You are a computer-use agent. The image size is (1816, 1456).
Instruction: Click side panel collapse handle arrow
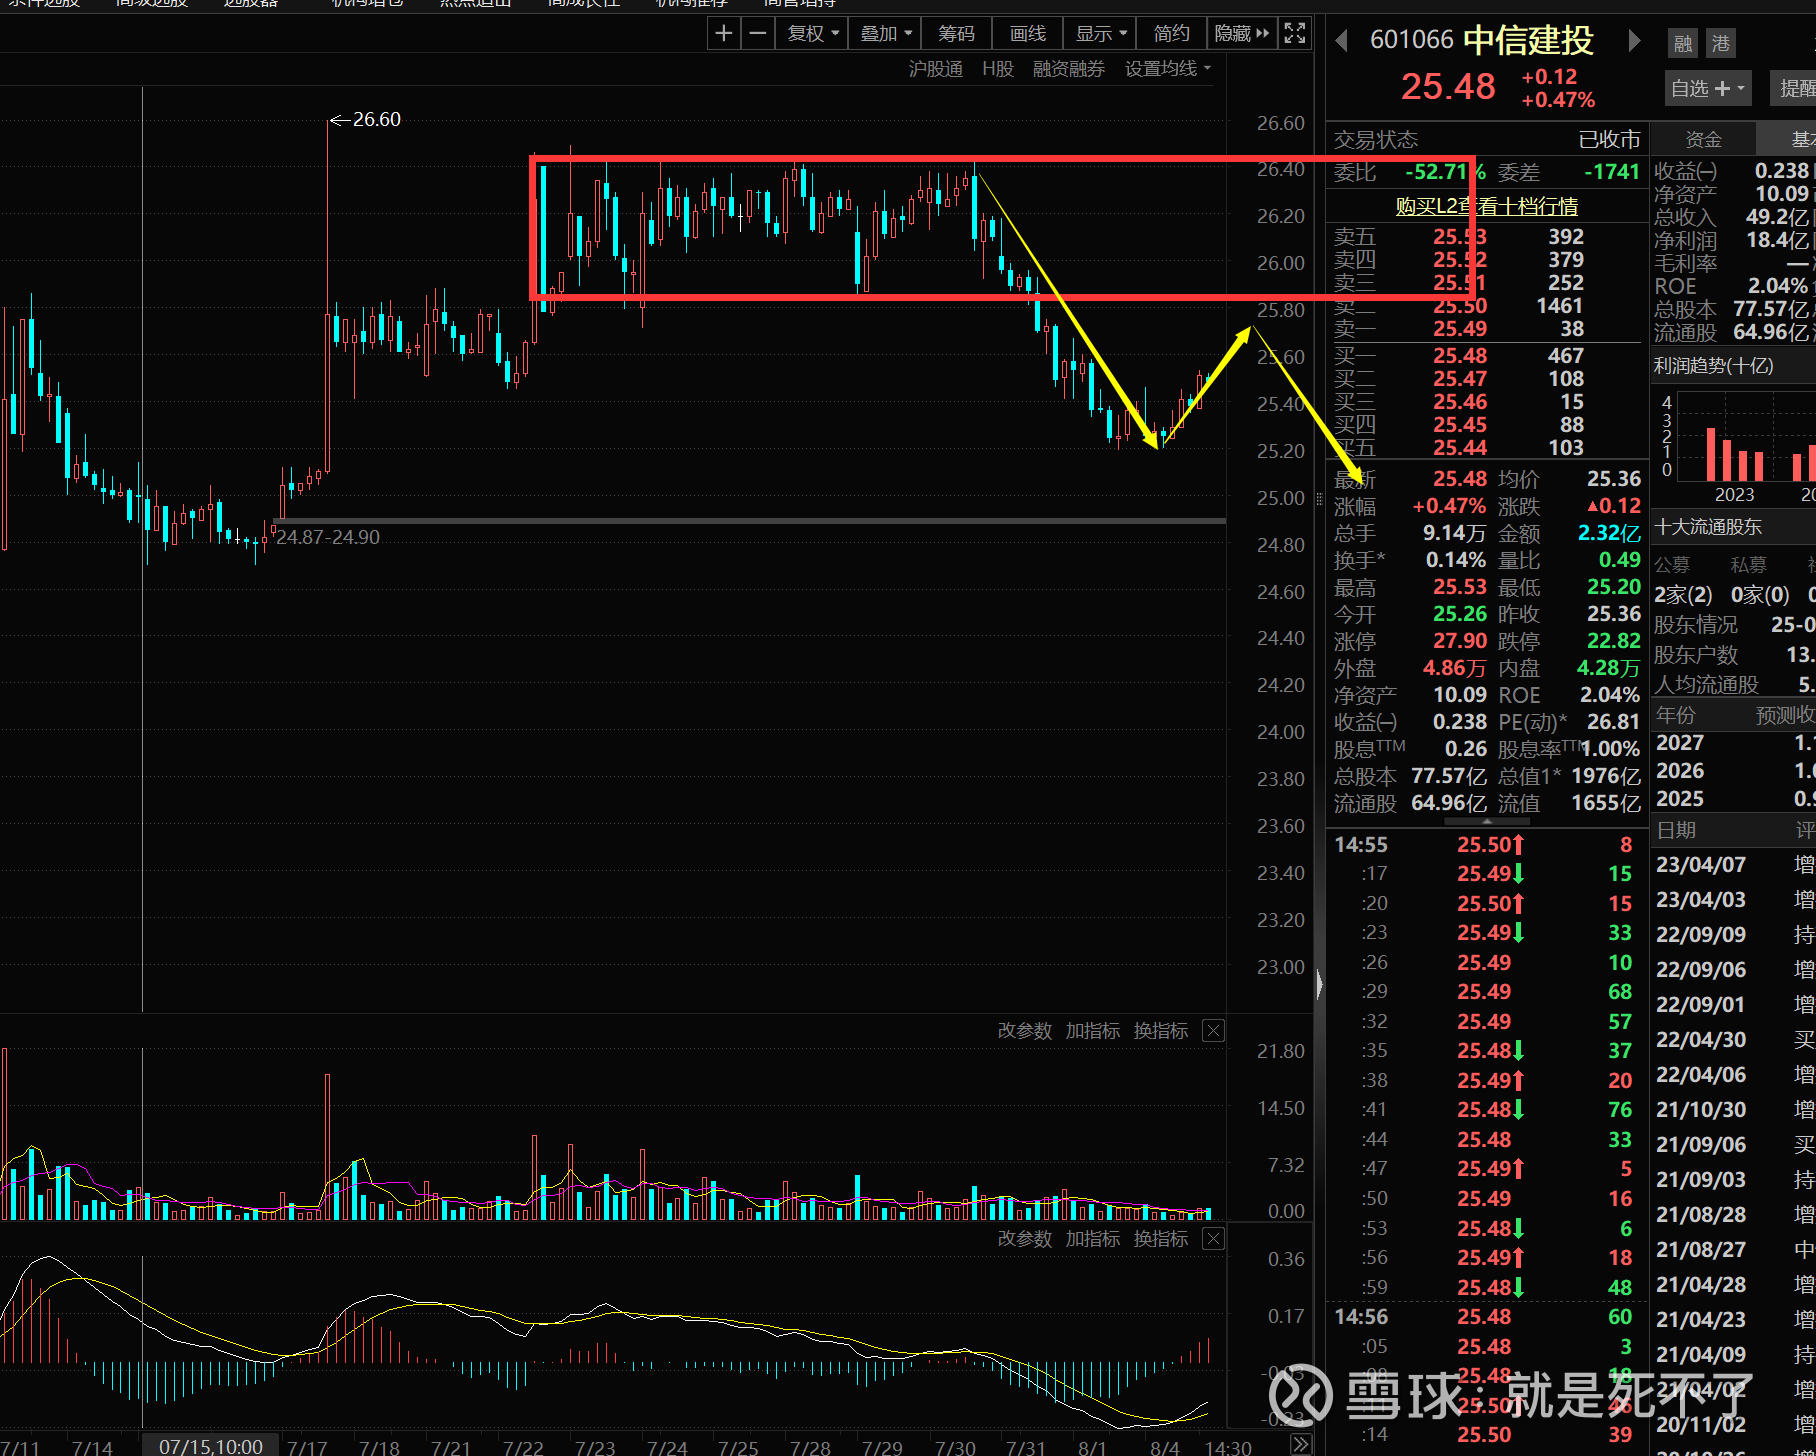(1319, 984)
